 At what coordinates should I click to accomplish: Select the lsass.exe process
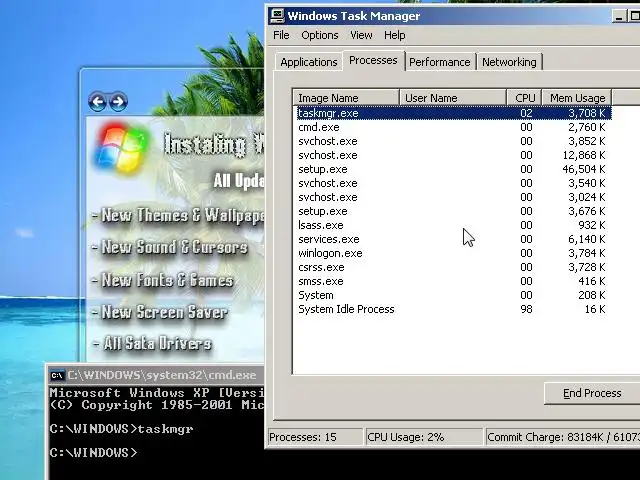pyautogui.click(x=454, y=225)
